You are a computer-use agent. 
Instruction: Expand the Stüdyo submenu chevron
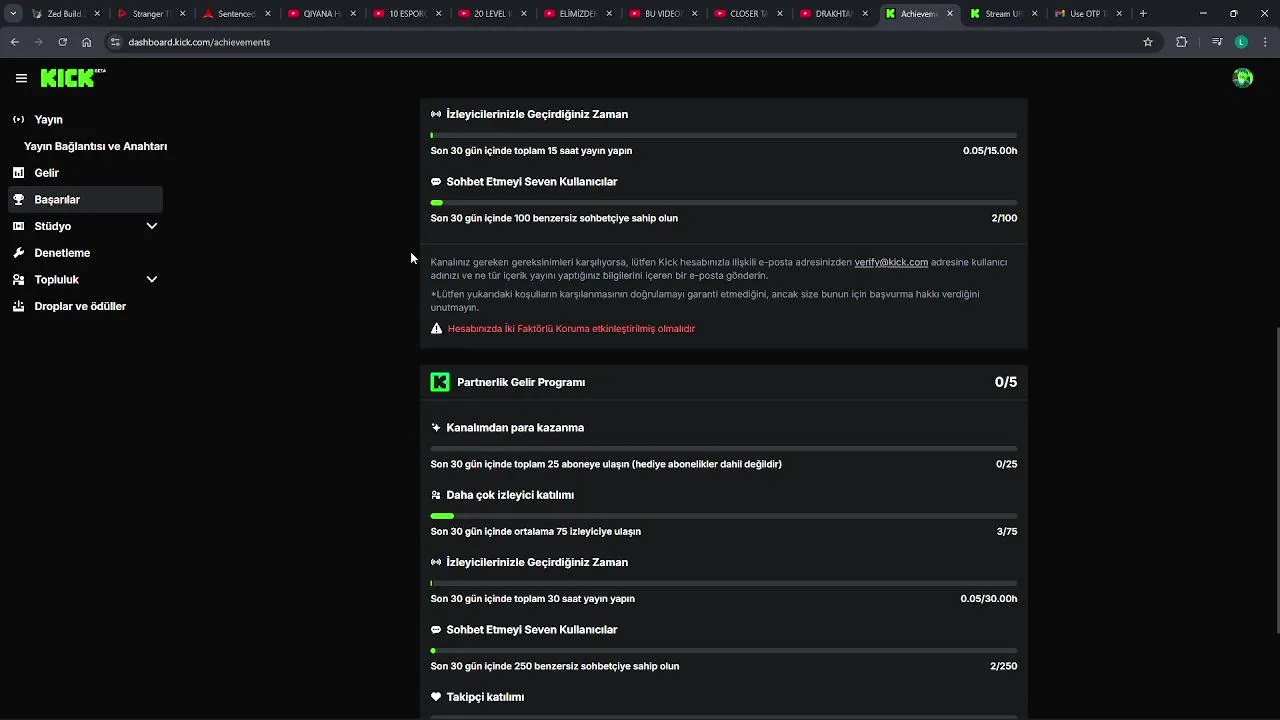pos(152,226)
